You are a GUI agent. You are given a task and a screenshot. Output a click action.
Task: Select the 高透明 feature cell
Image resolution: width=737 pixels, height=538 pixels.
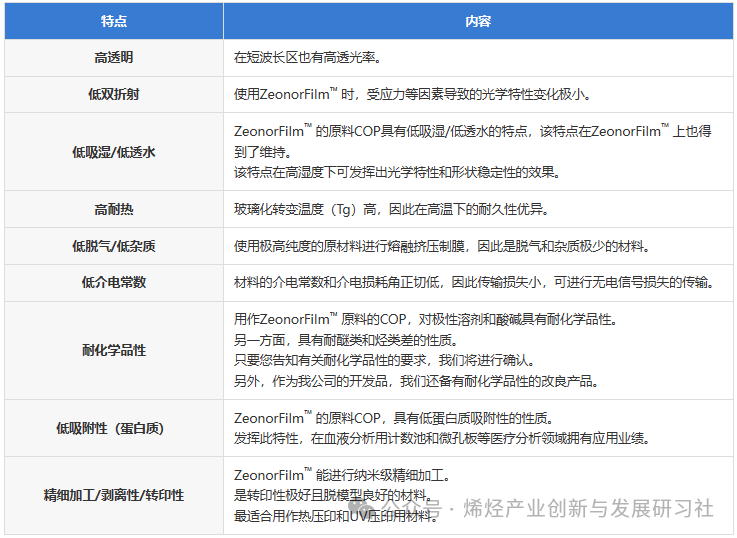[114, 58]
